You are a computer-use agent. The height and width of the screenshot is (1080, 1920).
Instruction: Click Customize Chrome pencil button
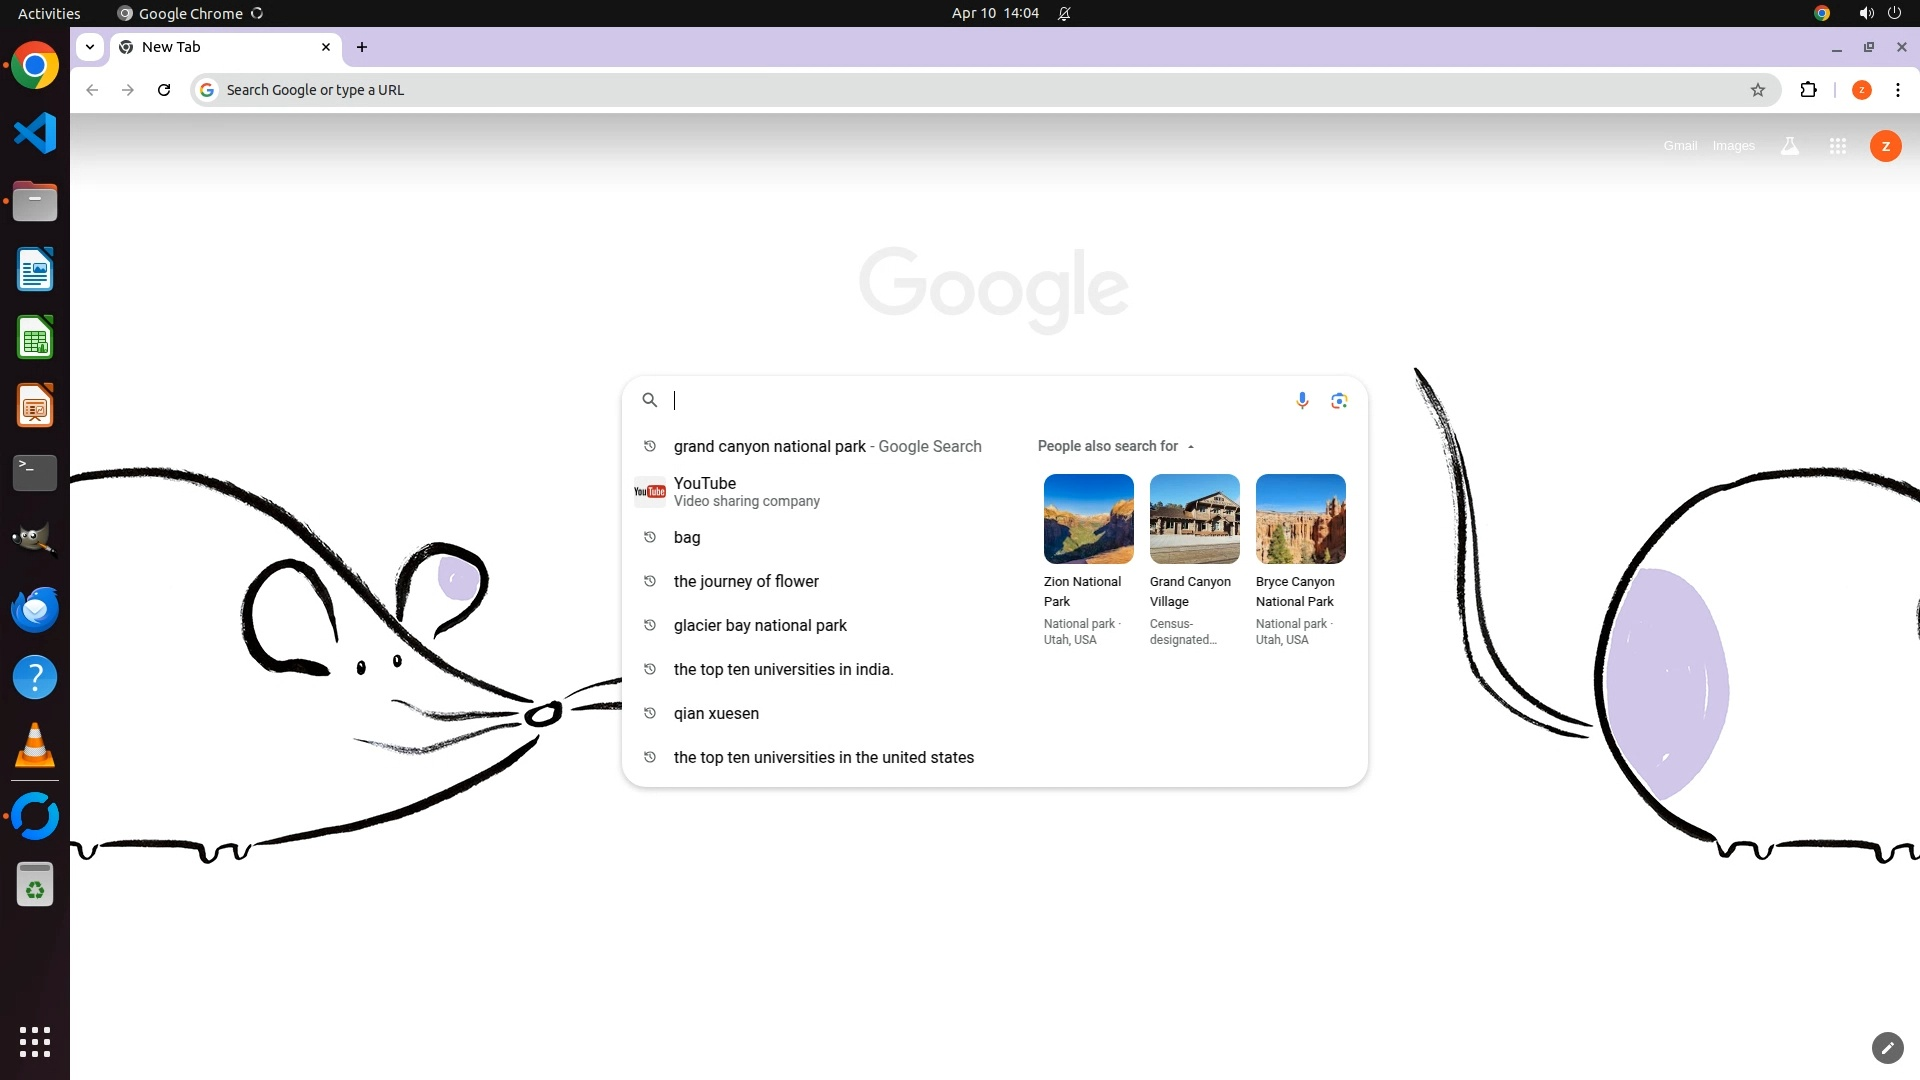coord(1887,1047)
